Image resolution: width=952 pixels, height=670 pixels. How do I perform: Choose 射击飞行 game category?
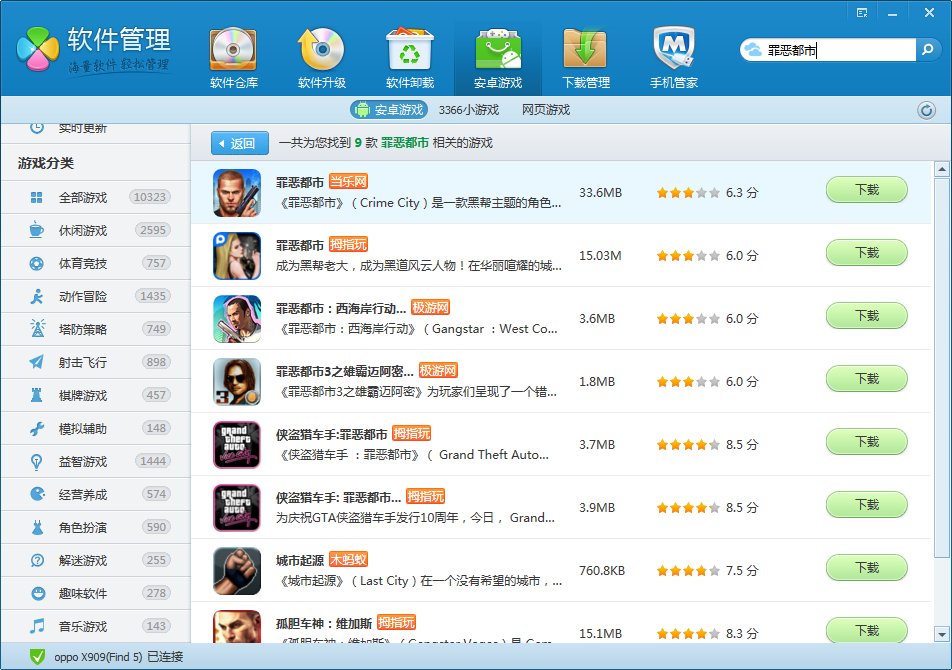pos(82,362)
